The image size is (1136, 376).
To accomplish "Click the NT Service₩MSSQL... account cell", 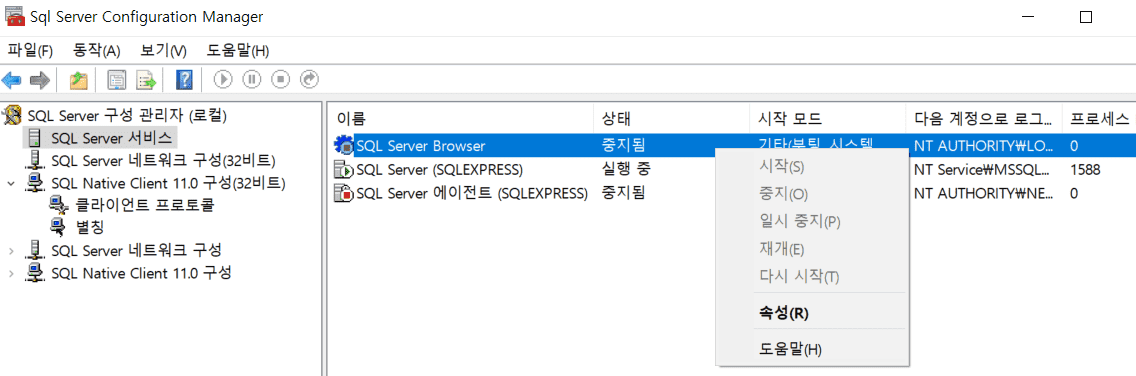I will pyautogui.click(x=982, y=170).
